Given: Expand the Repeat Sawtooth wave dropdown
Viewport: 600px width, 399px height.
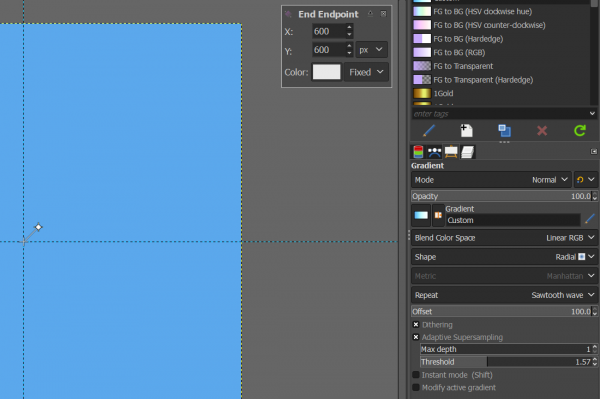Looking at the screenshot, I should (504, 295).
